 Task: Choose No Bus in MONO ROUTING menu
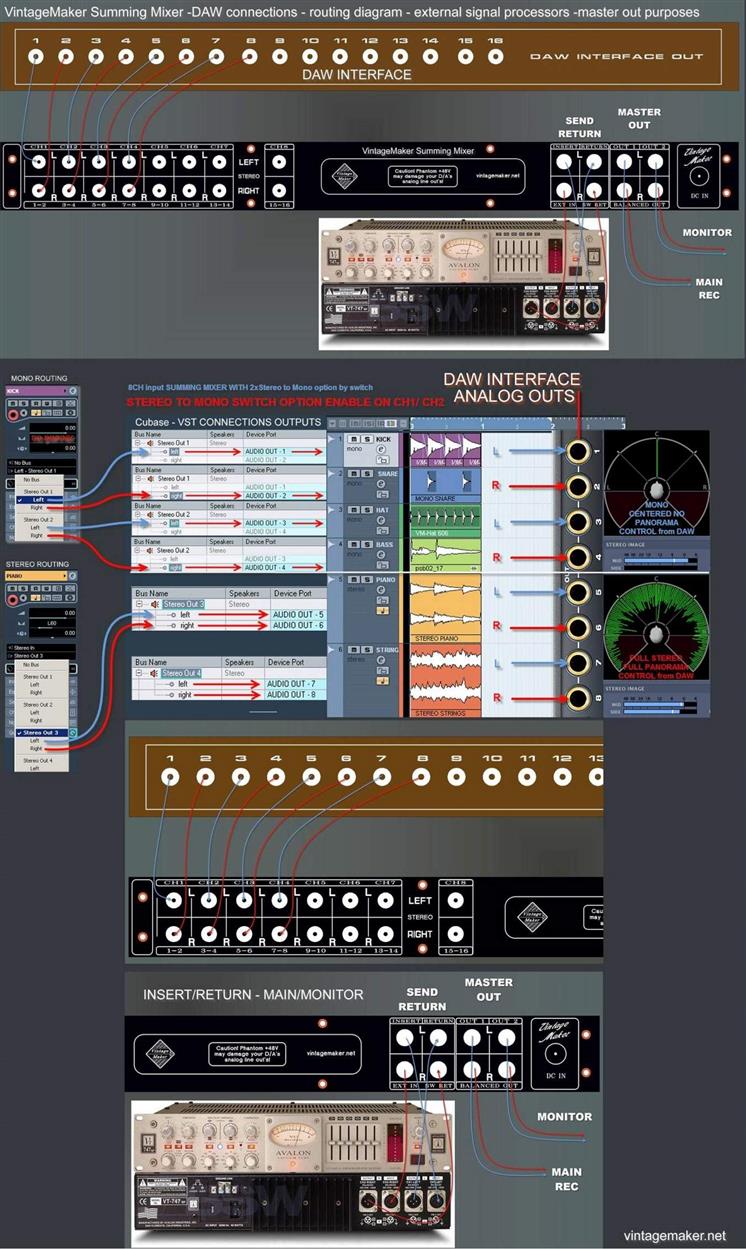point(32,479)
